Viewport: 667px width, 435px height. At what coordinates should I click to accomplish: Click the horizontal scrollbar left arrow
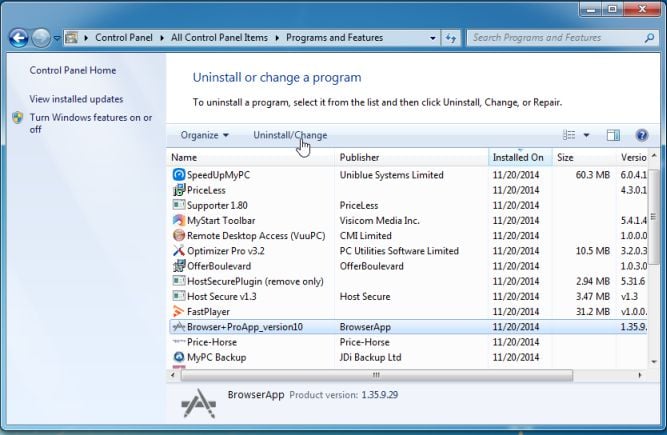point(173,375)
